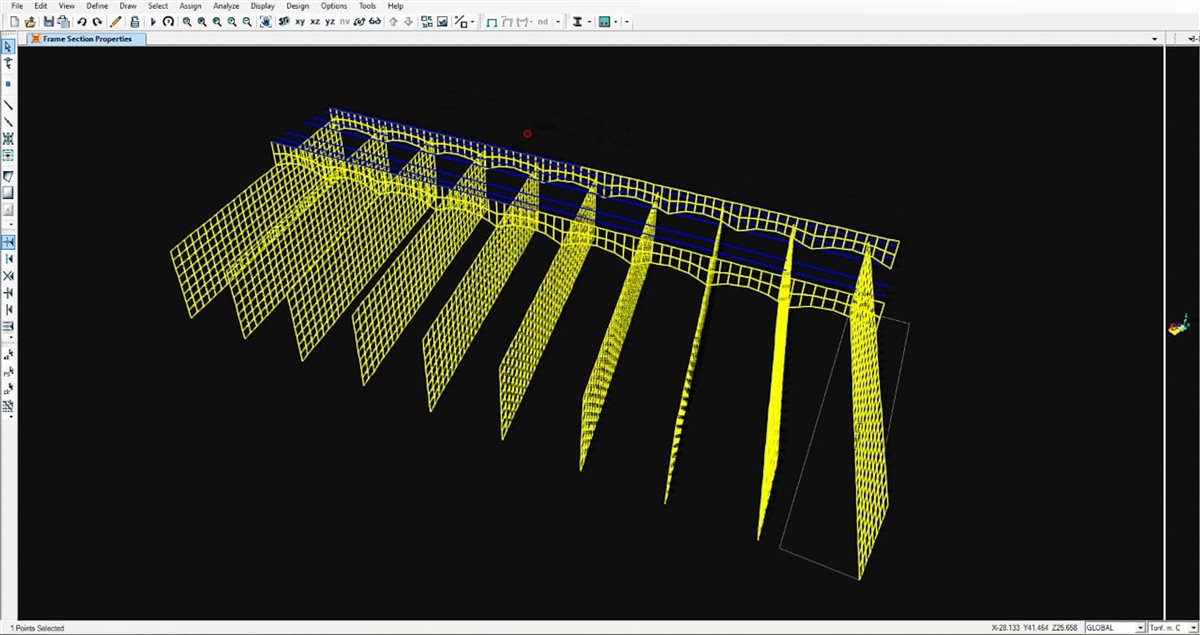
Task: Click the Move Up in List arrow
Action: pos(393,21)
